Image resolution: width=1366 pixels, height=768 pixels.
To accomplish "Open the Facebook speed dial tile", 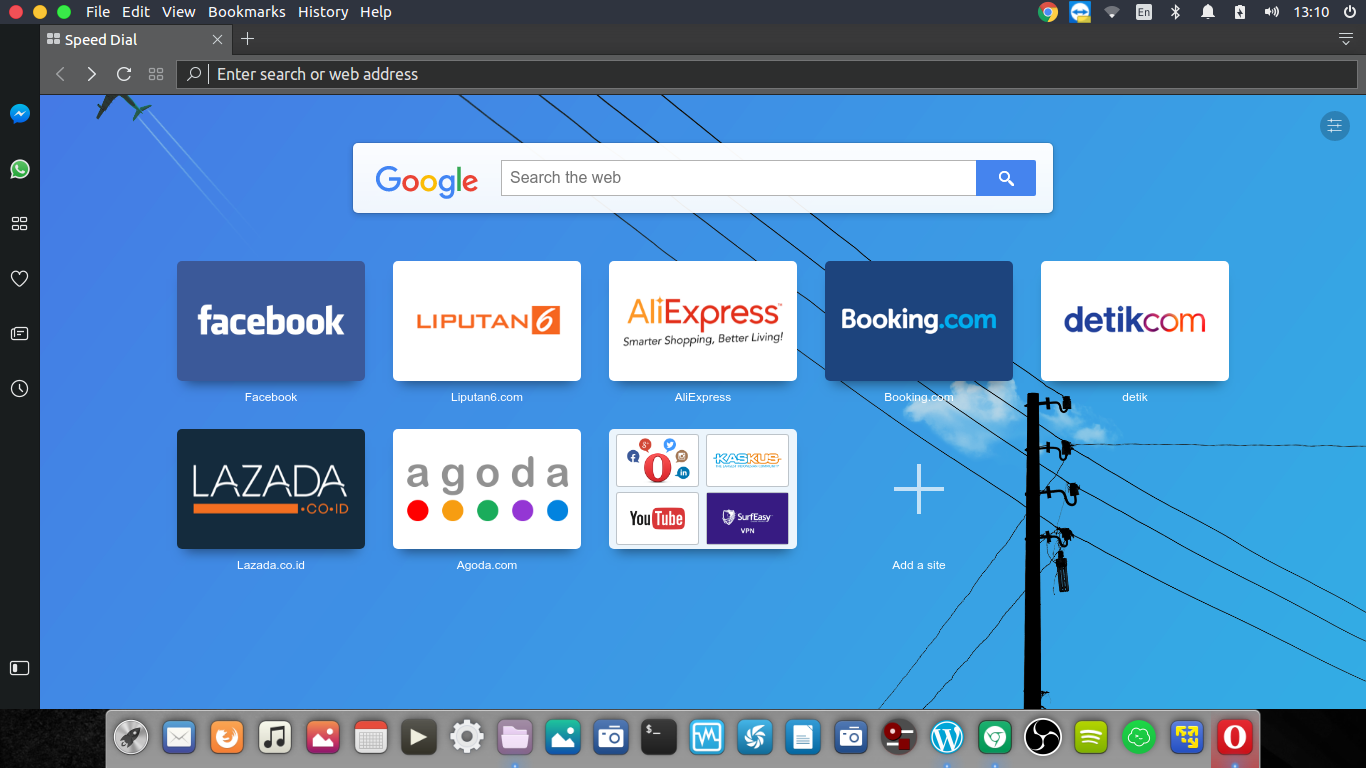I will coord(271,321).
